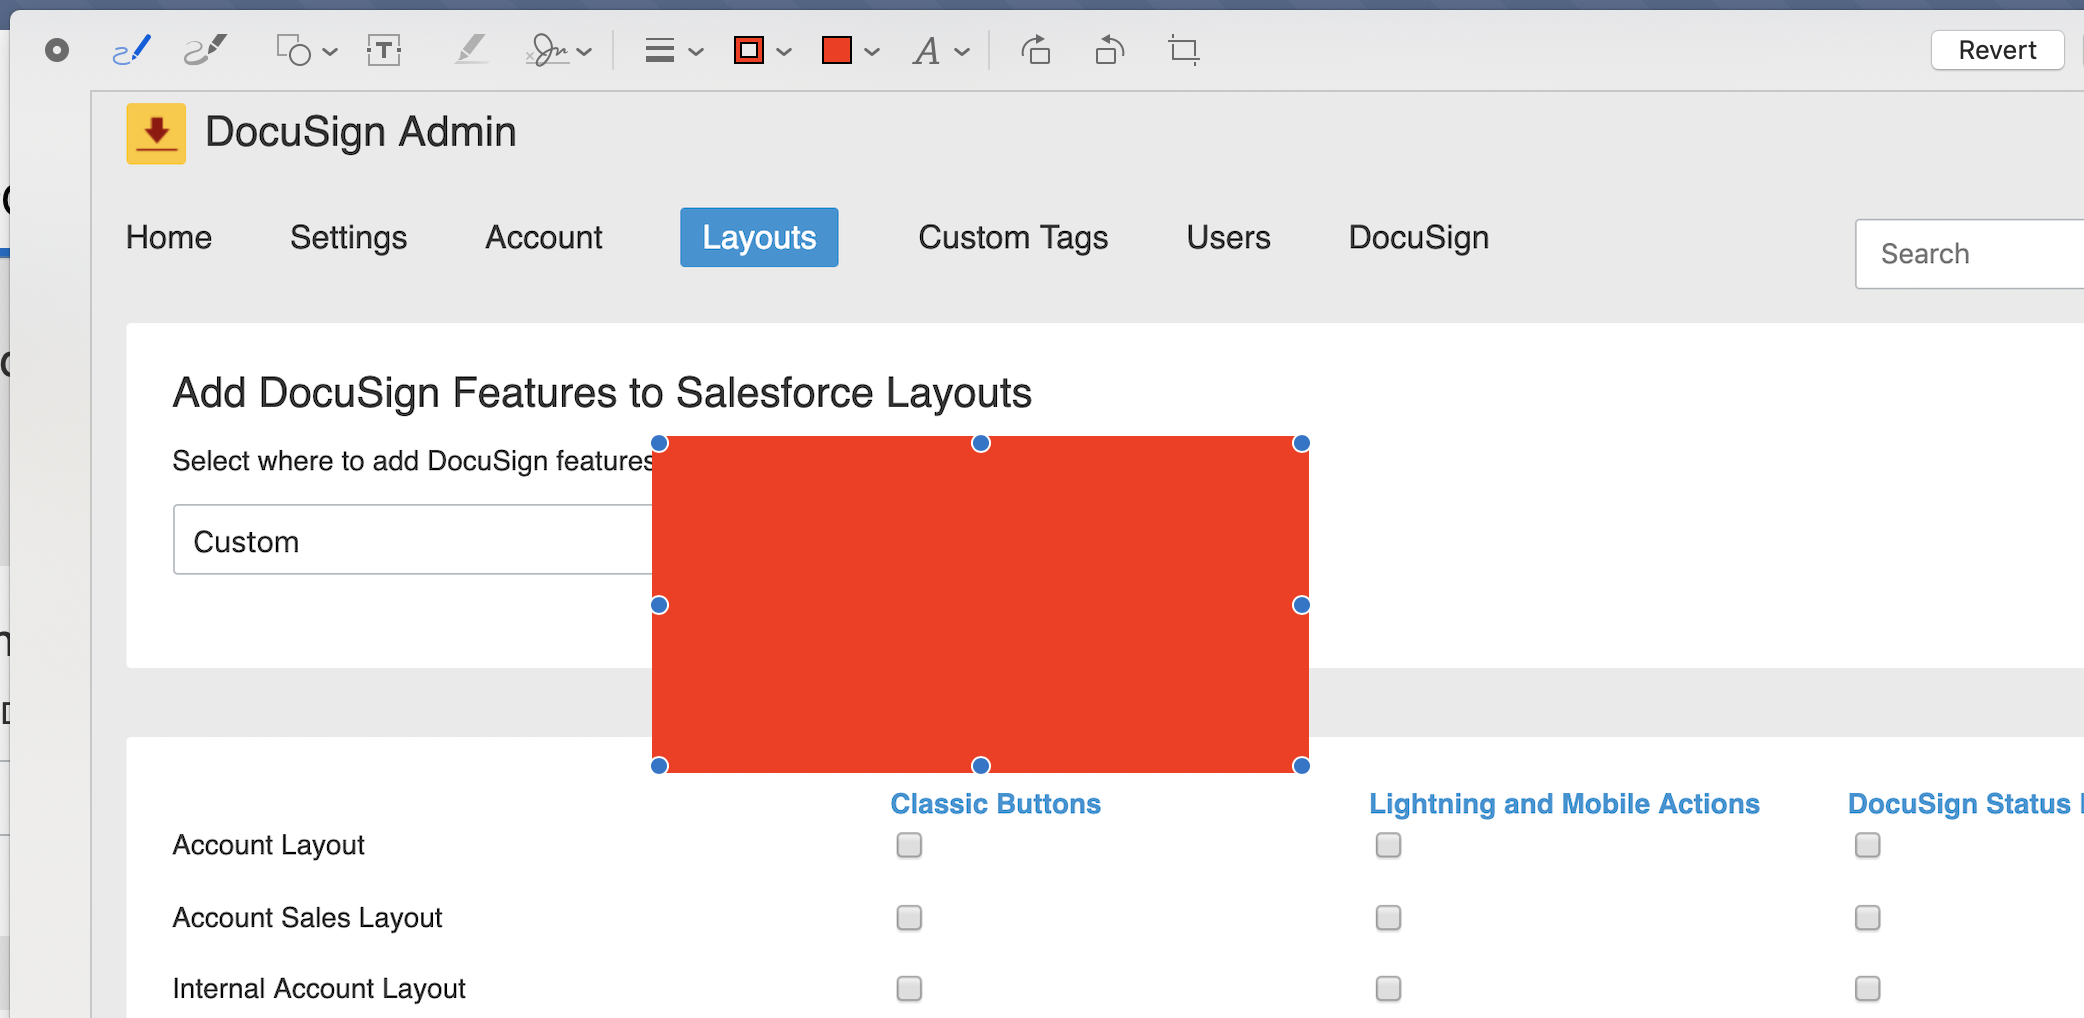The image size is (2084, 1018).
Task: Open the Custom Tags tab
Action: (1013, 238)
